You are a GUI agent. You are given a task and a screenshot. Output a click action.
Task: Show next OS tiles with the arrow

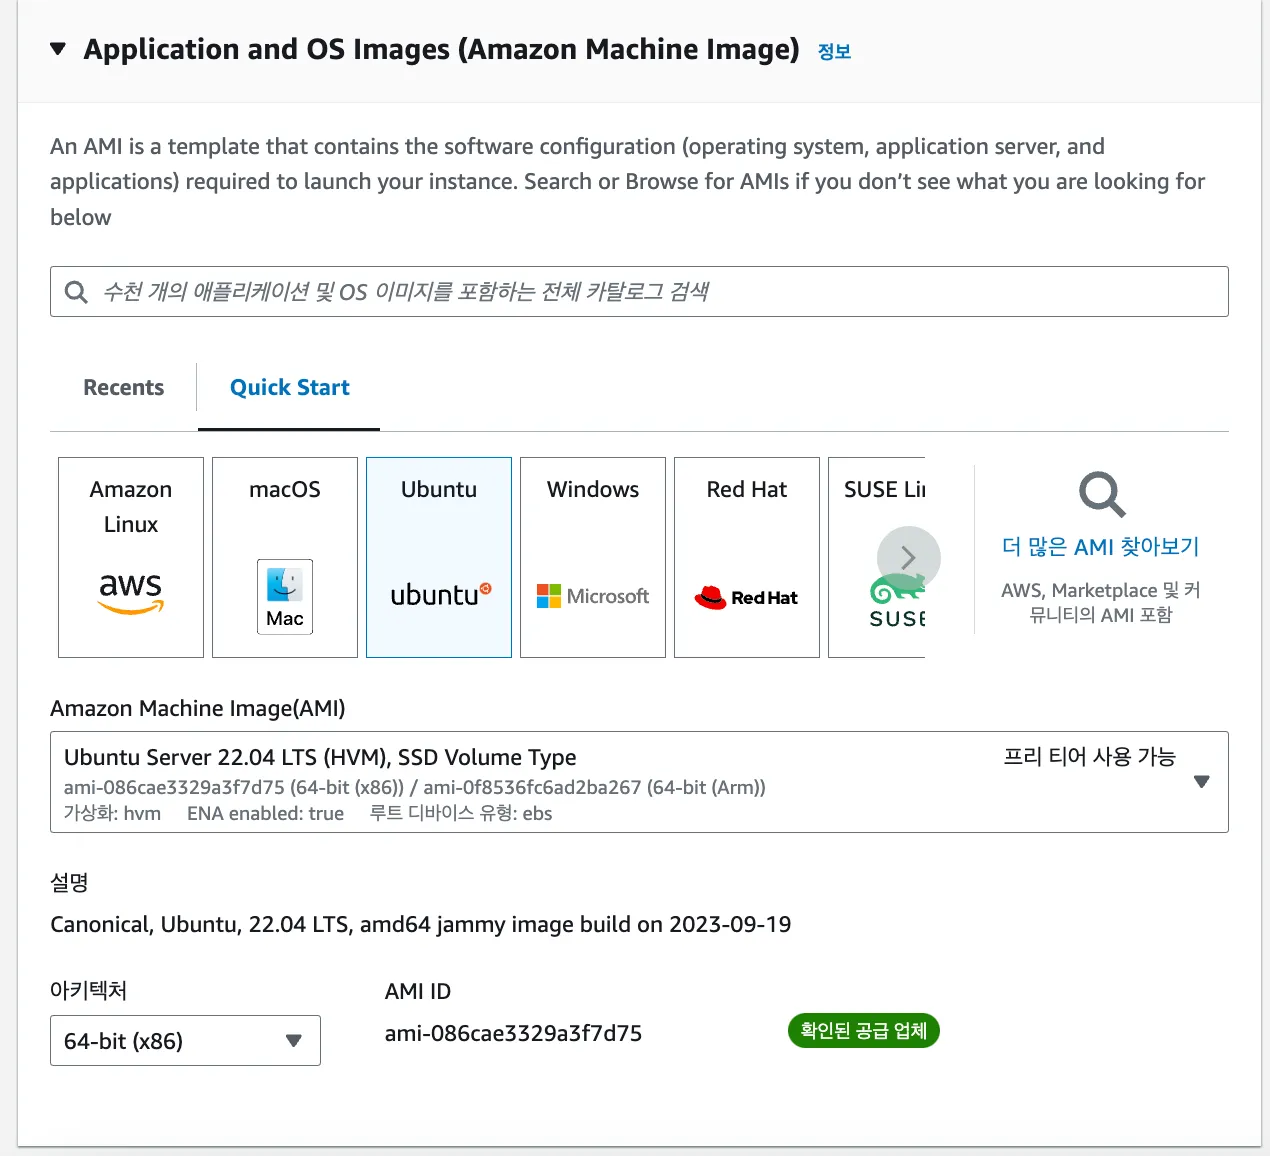909,558
